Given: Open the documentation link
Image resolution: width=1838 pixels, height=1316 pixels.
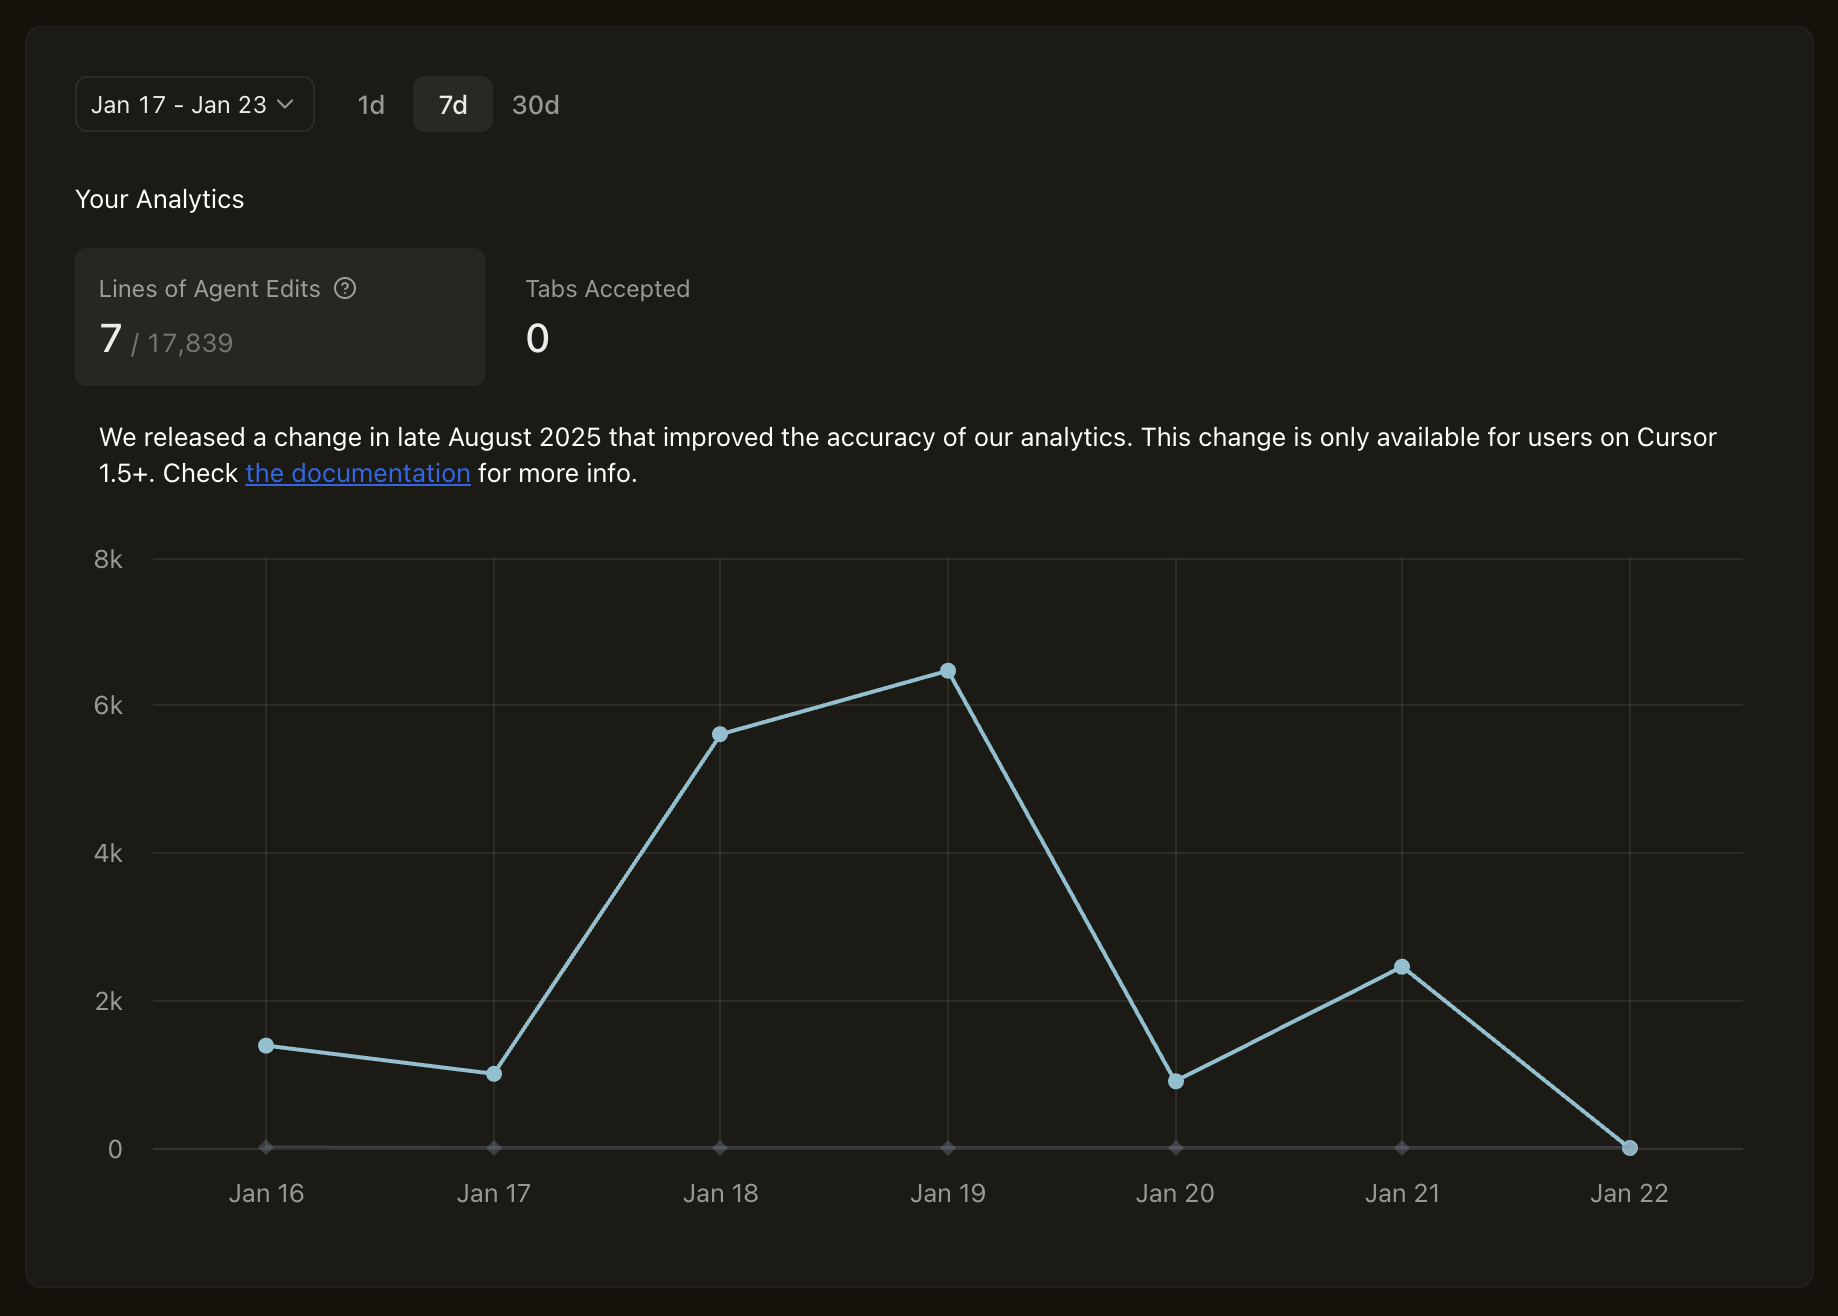Looking at the screenshot, I should point(357,473).
